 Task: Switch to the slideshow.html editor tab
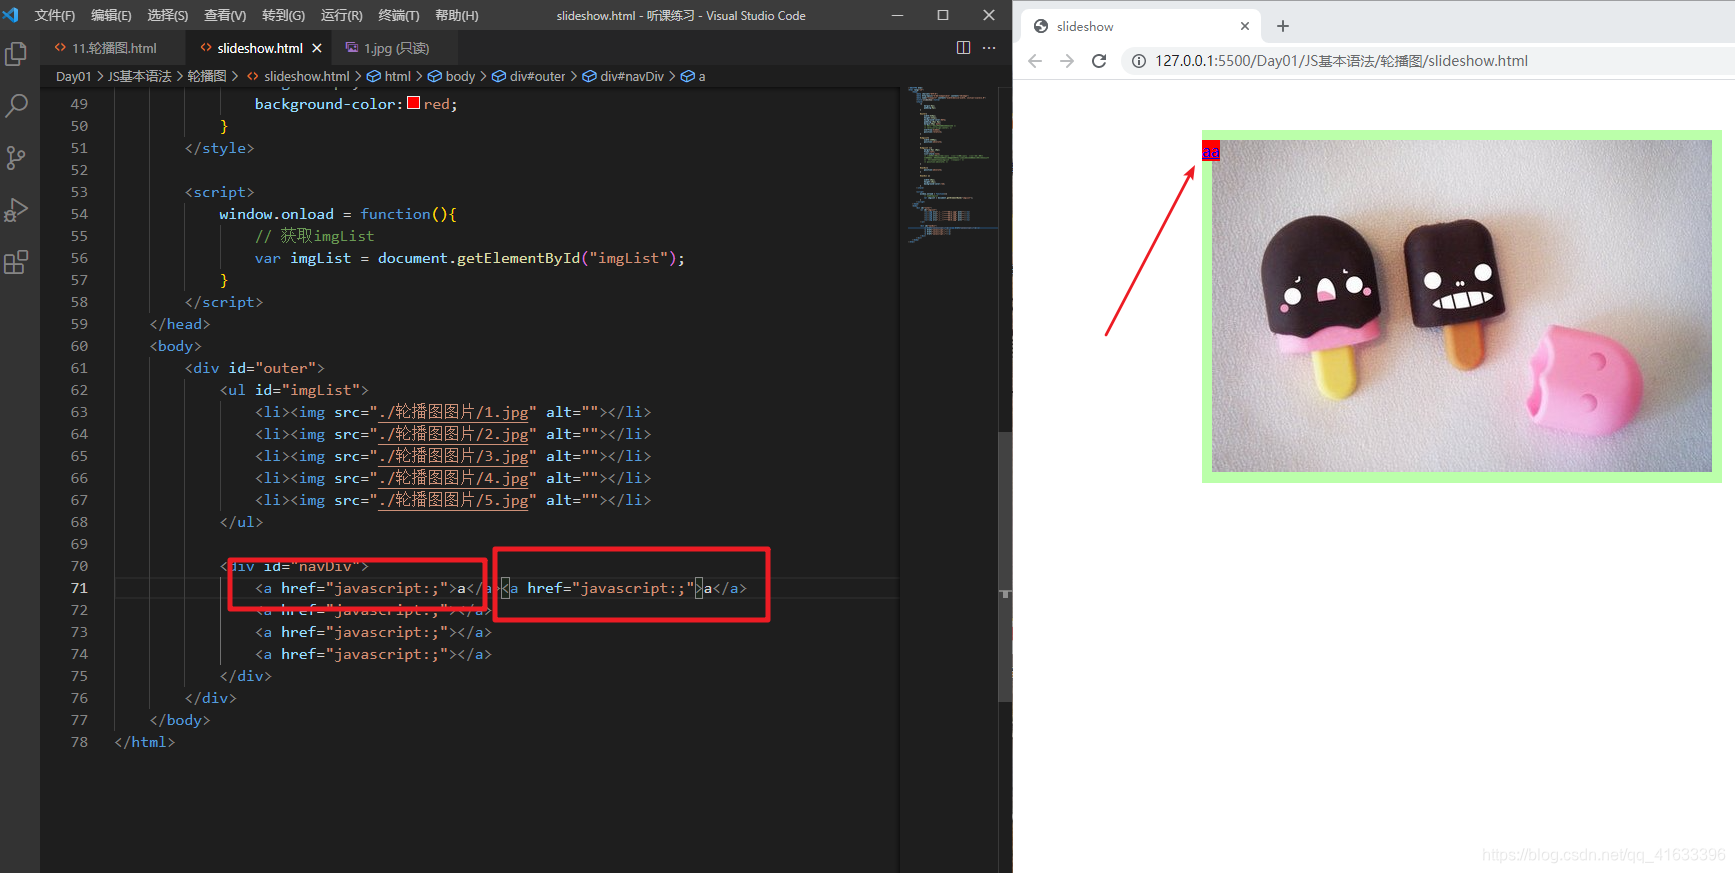(259, 48)
